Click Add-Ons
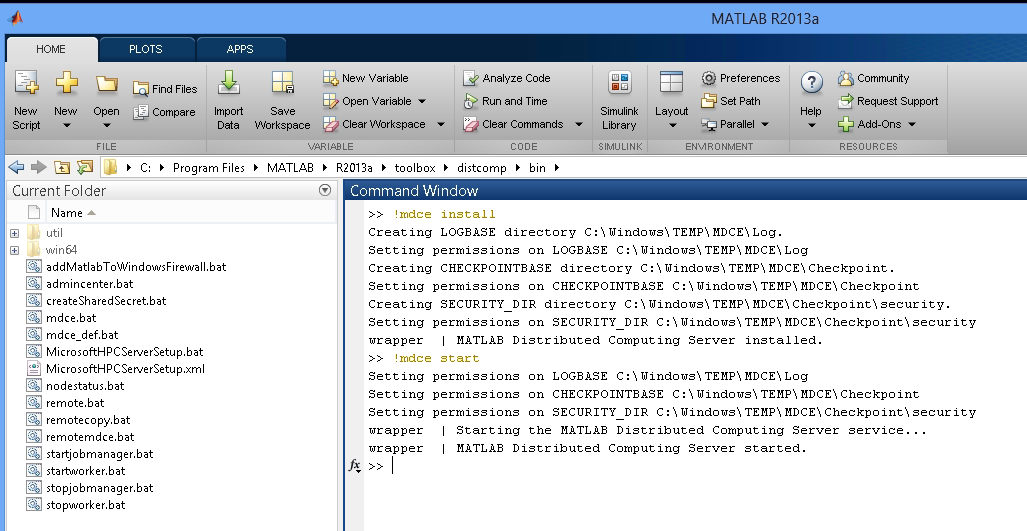1027x531 pixels. (x=870, y=124)
